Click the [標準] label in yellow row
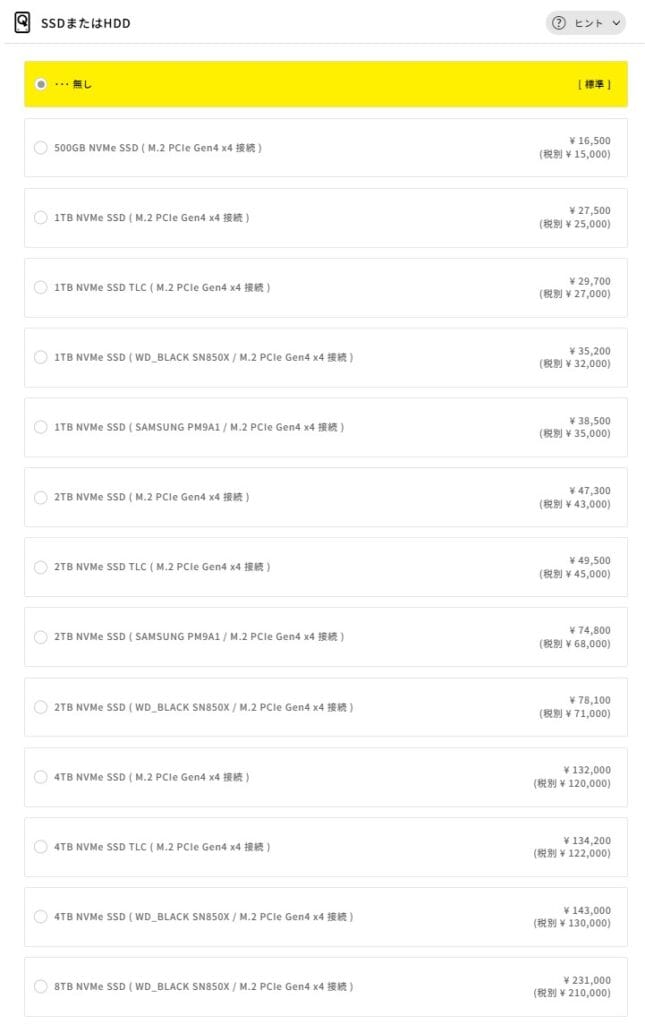This screenshot has width=645, height=1024. (594, 84)
